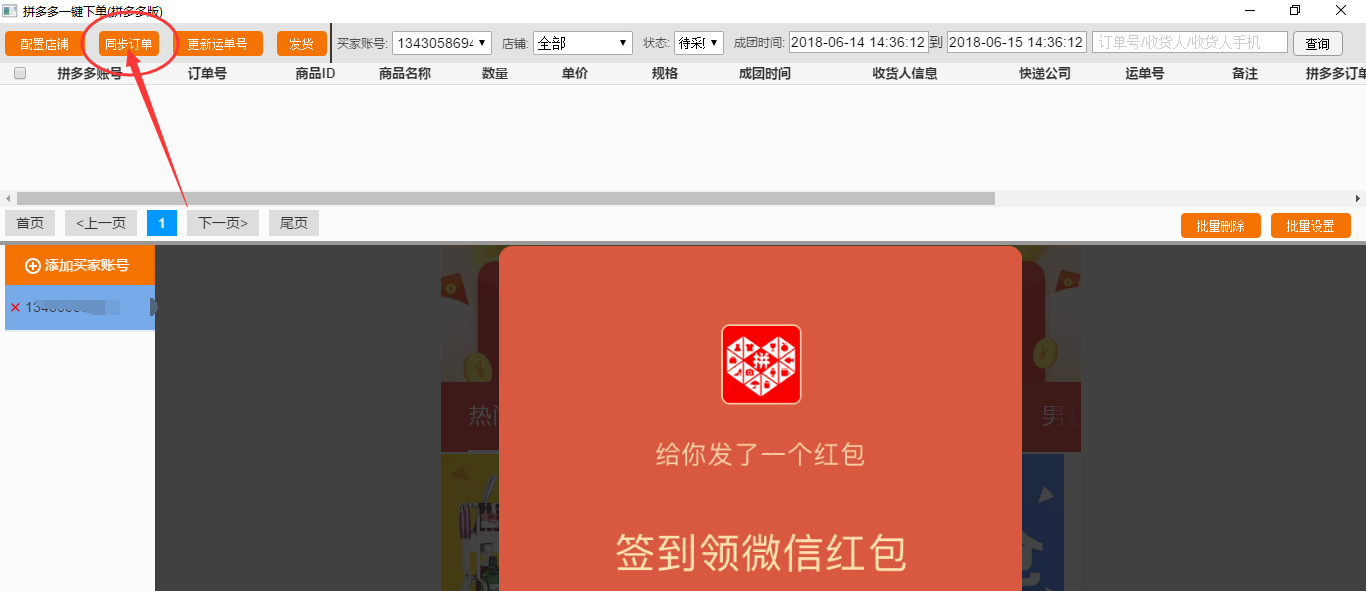
Task: Select page 1 in pagination
Action: pos(162,223)
